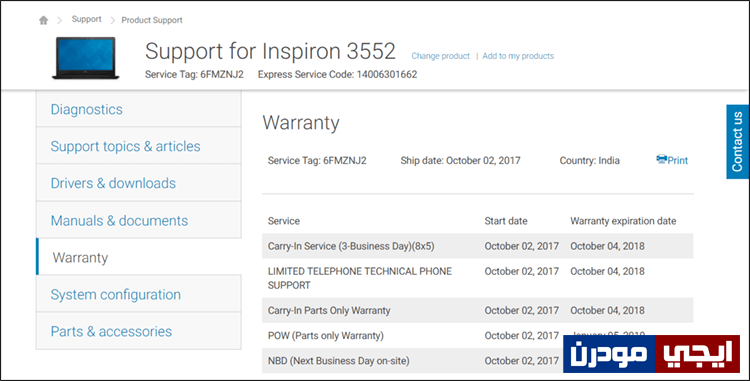Open the Product Support breadcrumb link
The image size is (750, 381).
click(152, 20)
